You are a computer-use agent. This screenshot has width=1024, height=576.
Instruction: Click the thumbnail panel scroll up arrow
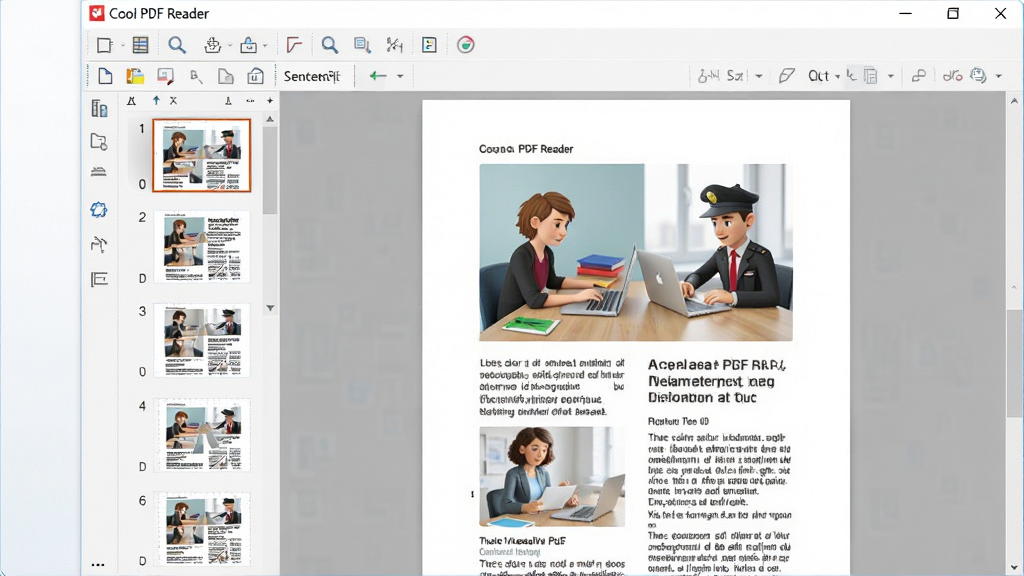coord(270,120)
